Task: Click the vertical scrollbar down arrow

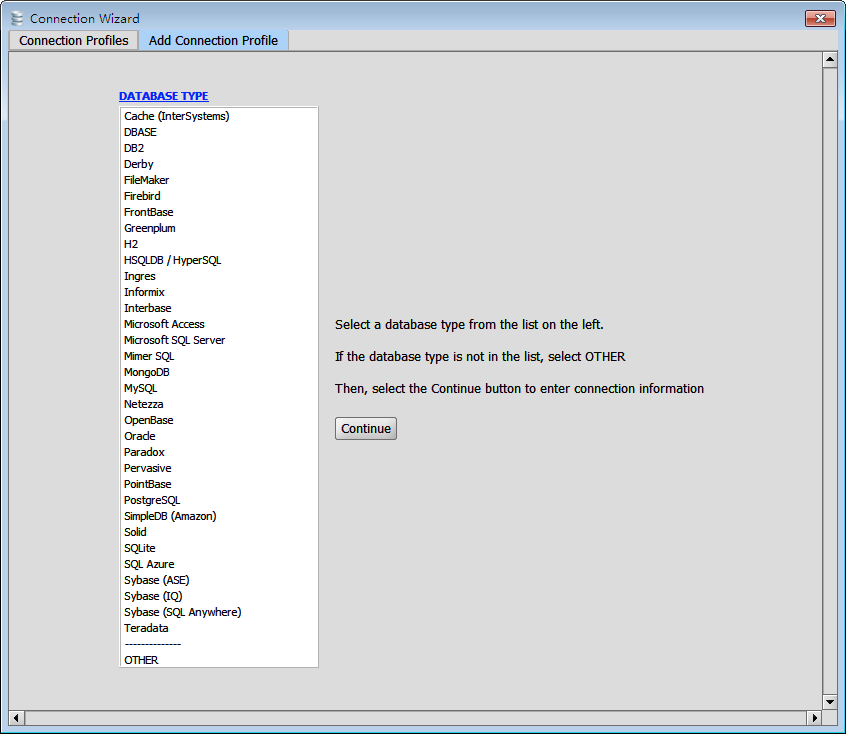Action: (830, 702)
